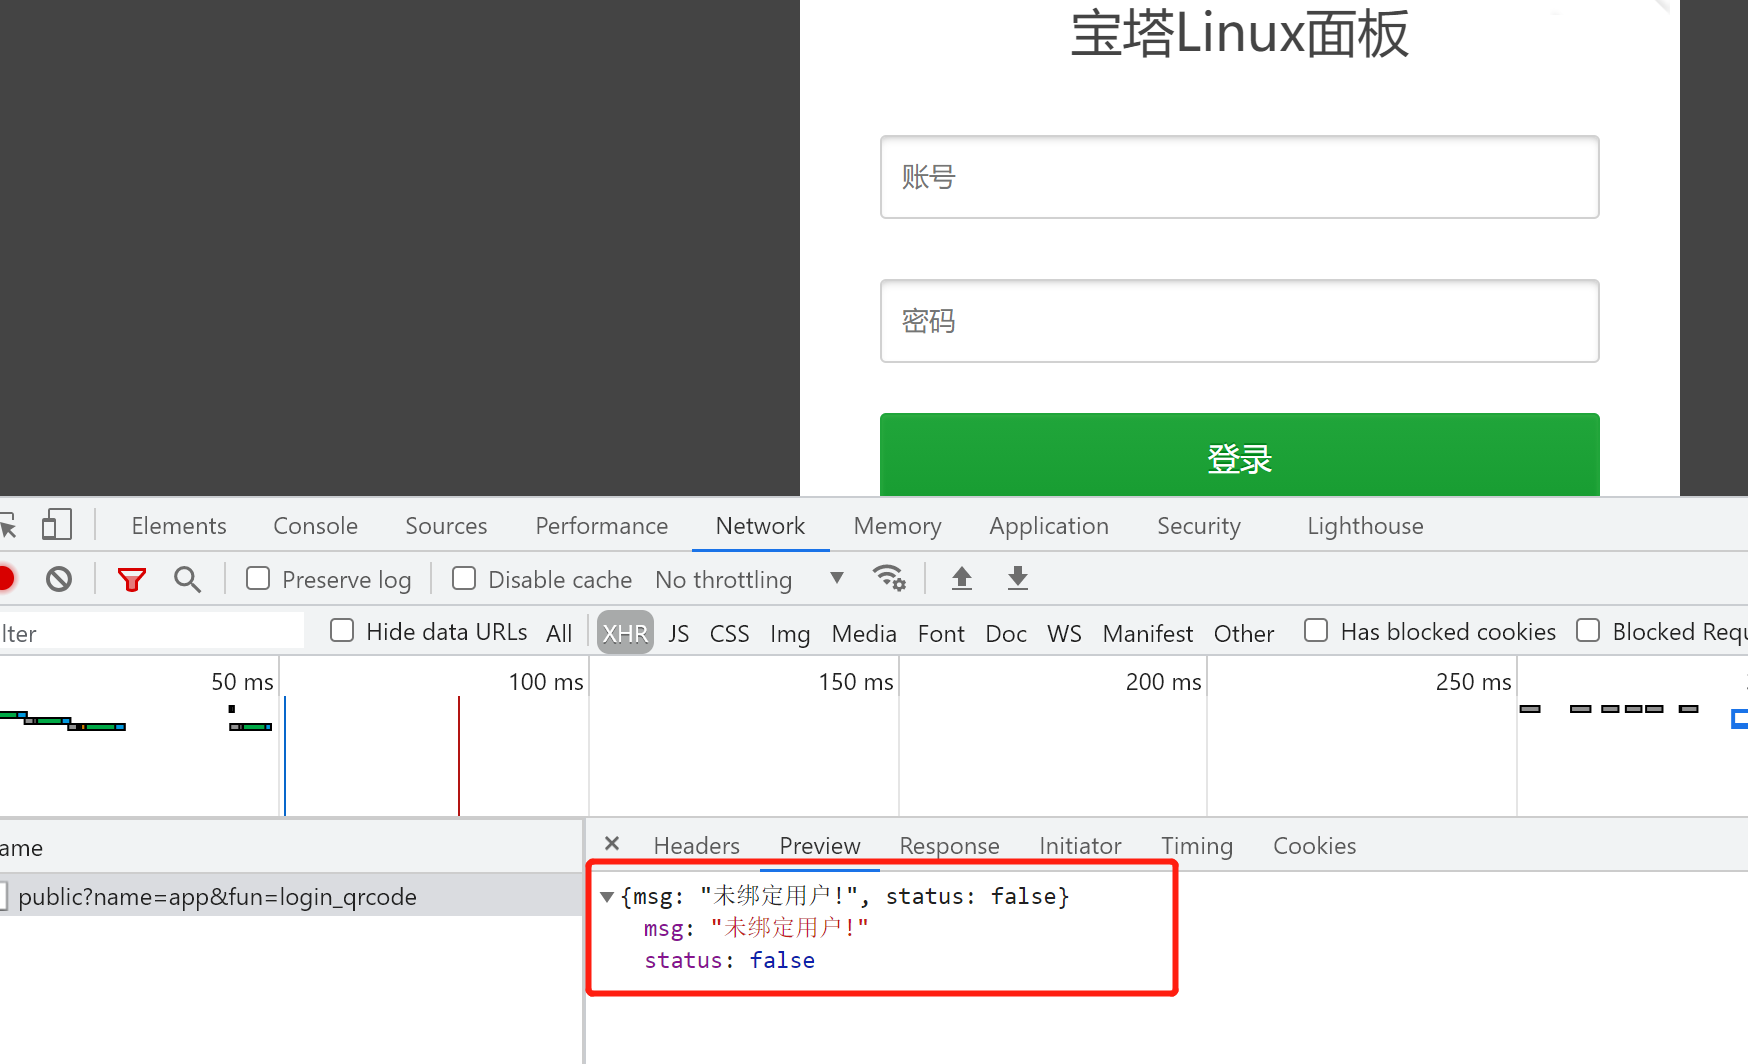The image size is (1748, 1064).
Task: Check Has blocked cookies option
Action: pos(1316,630)
